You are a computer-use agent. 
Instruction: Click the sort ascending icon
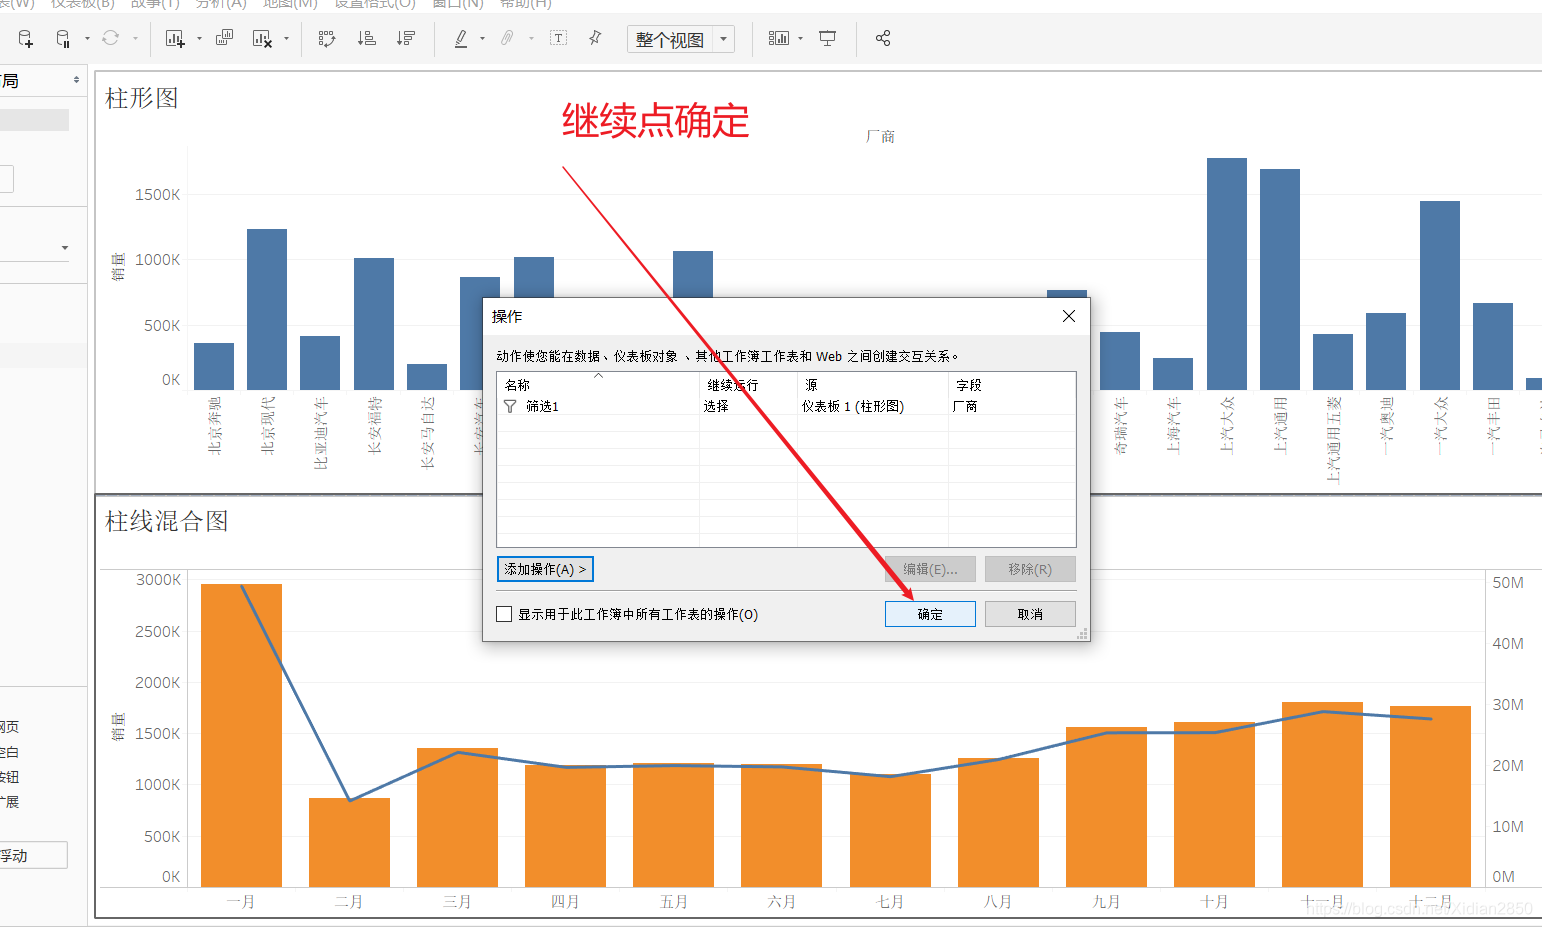pos(367,38)
